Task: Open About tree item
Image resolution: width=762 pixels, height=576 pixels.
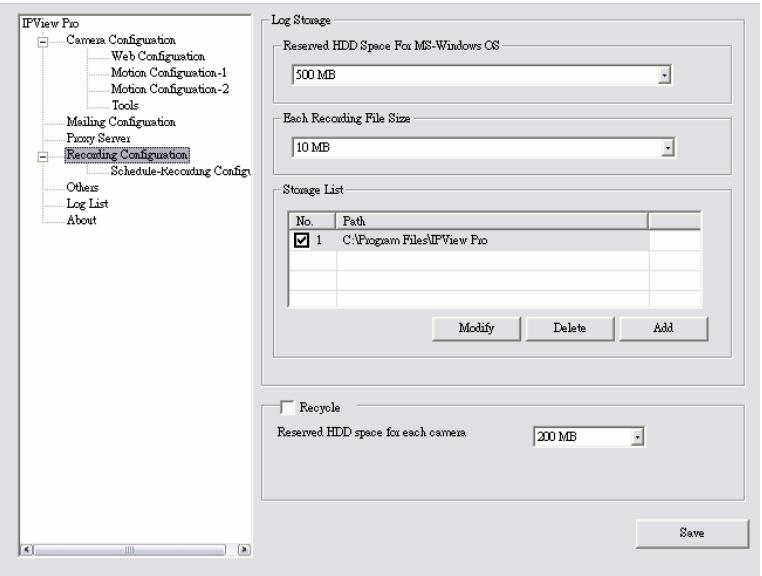Action: click(82, 220)
